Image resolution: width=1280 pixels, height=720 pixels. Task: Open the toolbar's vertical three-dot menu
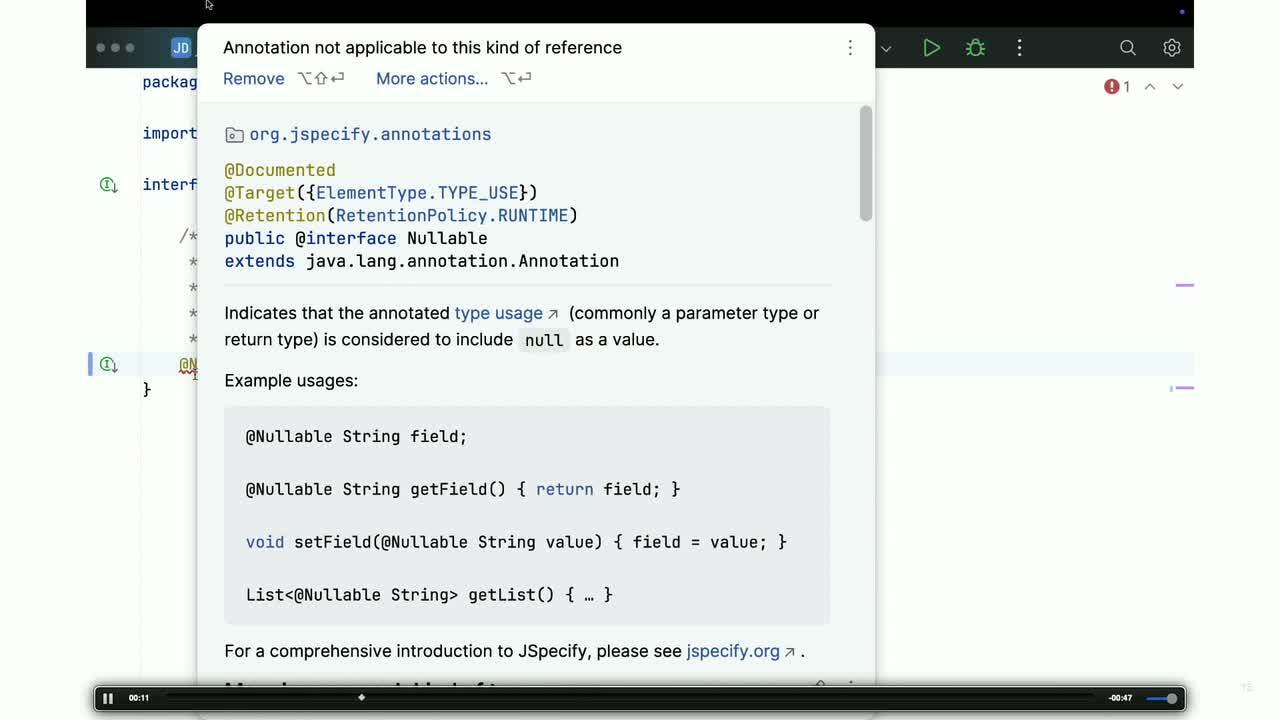tap(1019, 48)
